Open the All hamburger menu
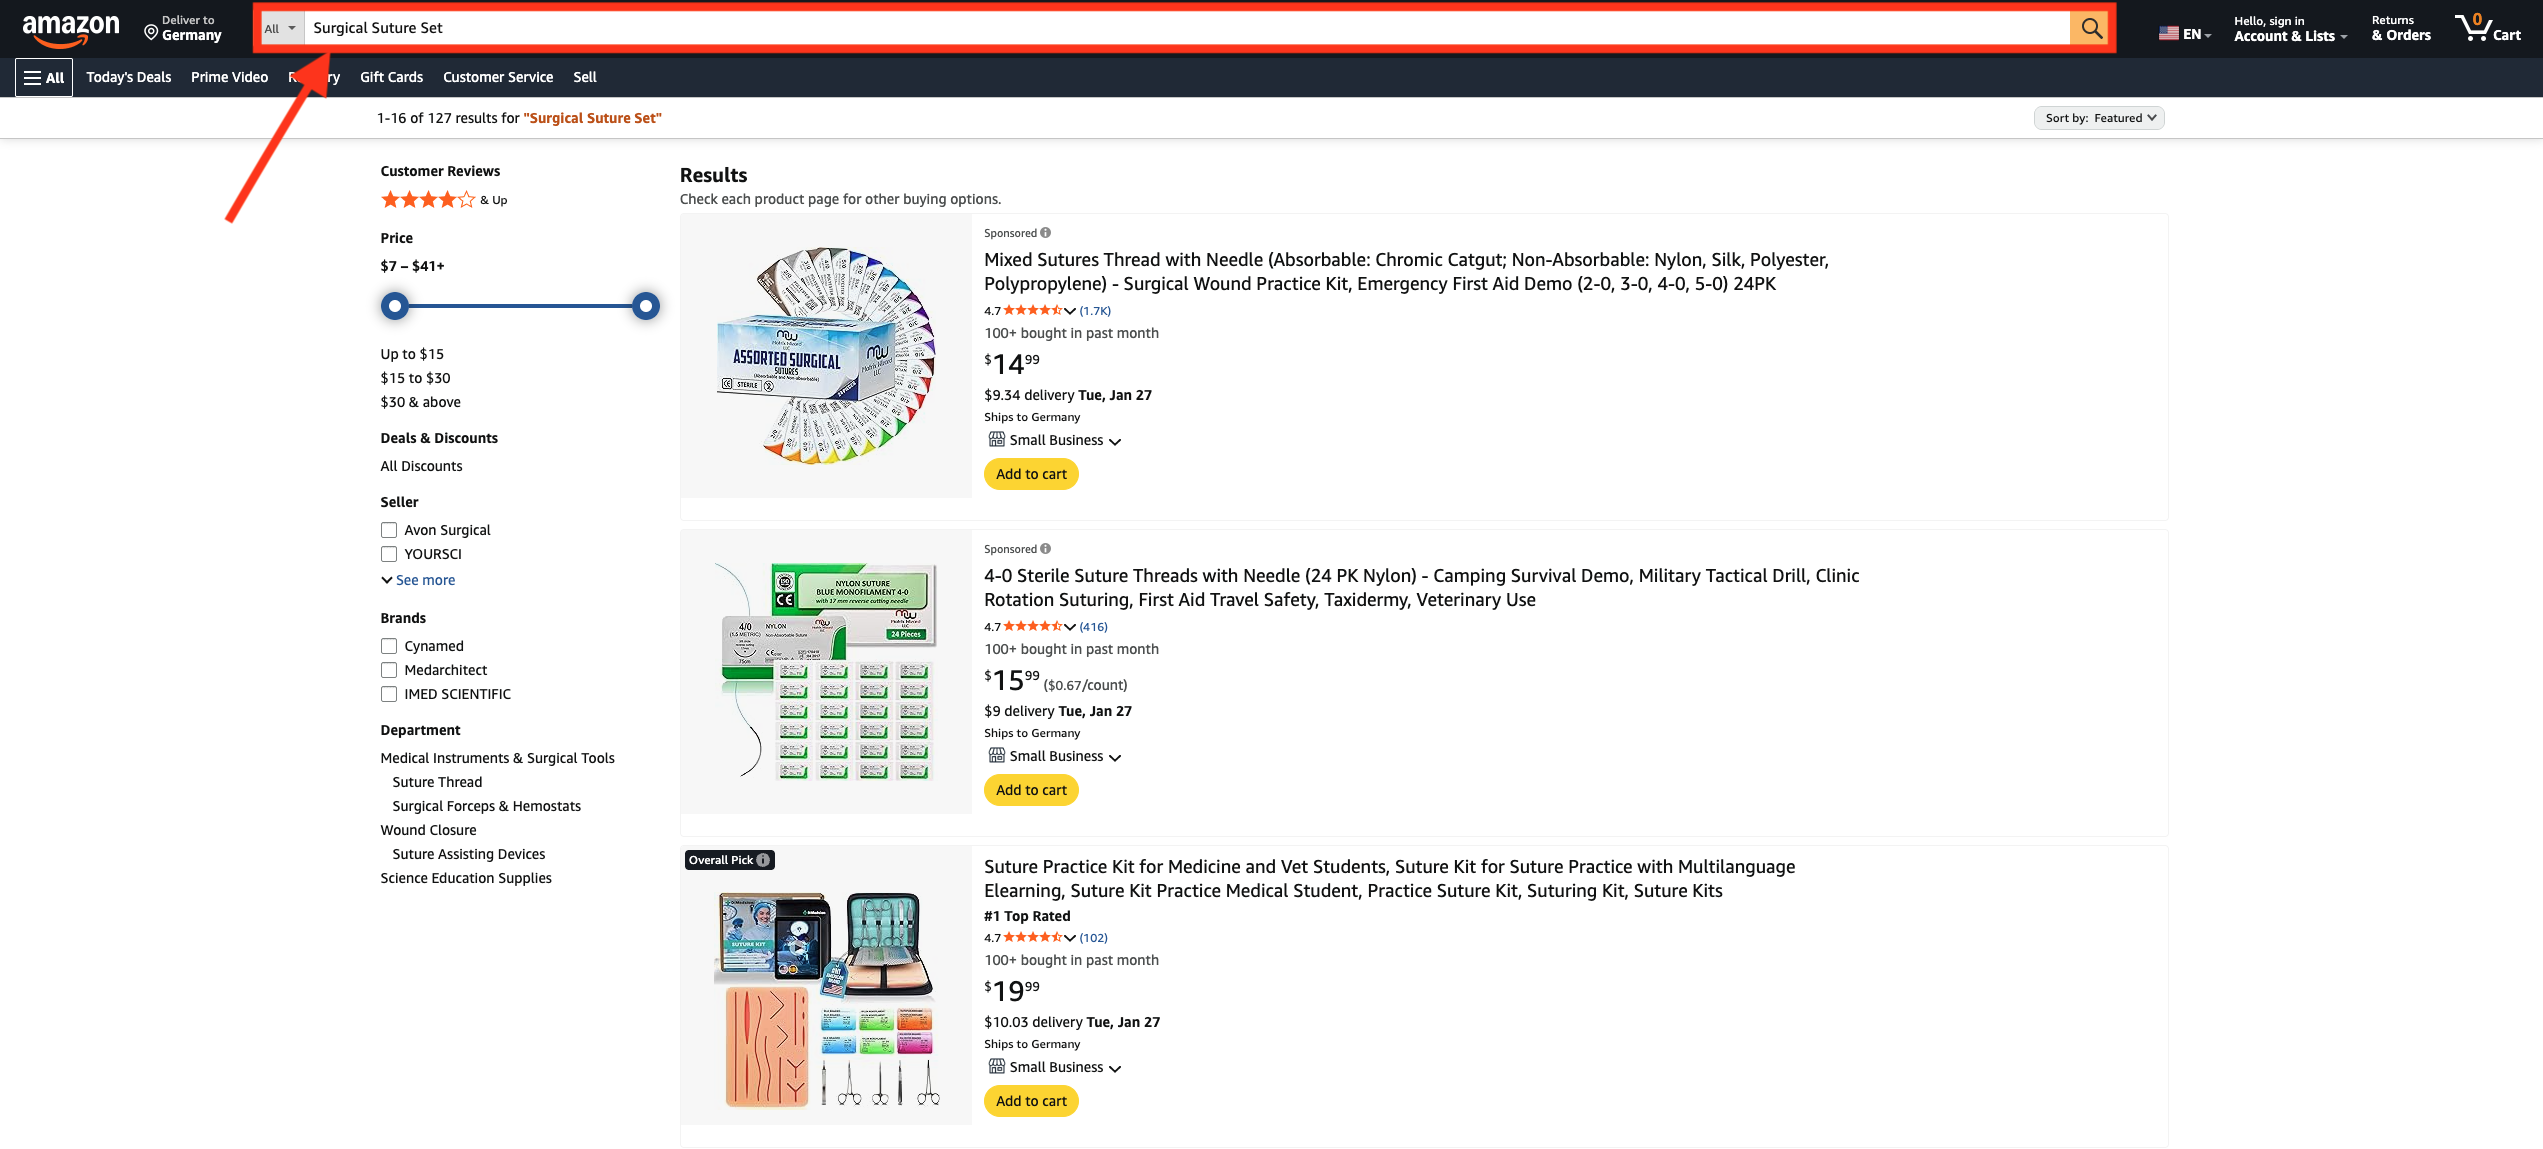Image resolution: width=2543 pixels, height=1149 pixels. click(44, 77)
